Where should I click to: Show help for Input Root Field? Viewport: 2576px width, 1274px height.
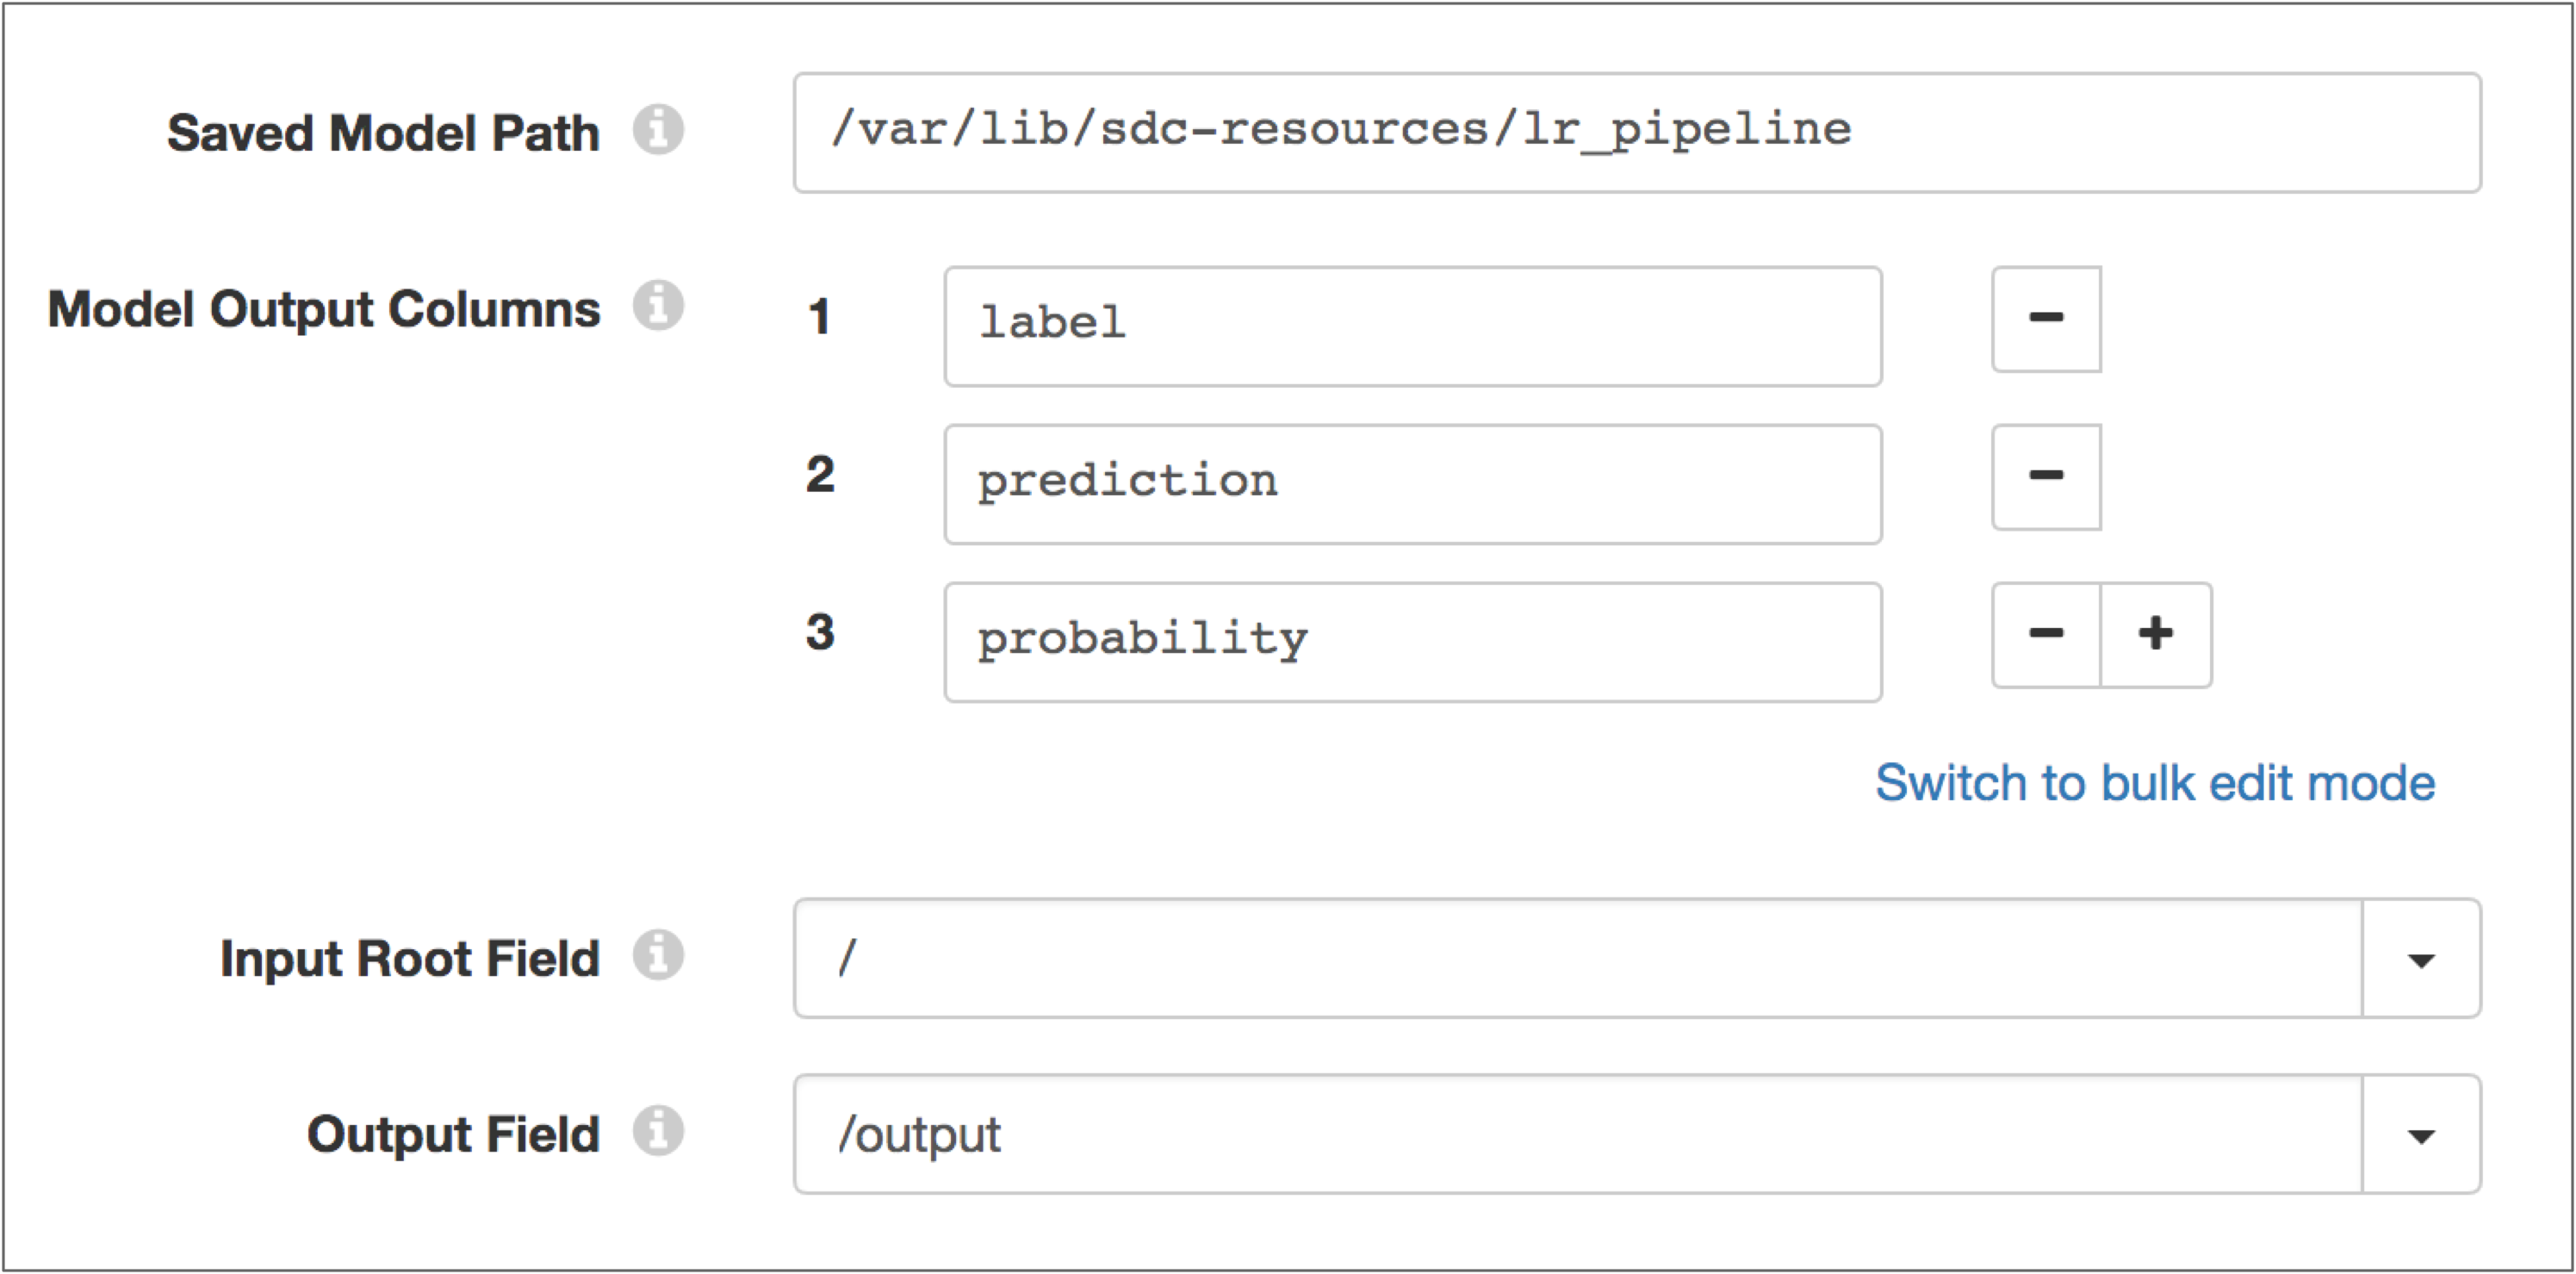(x=658, y=955)
